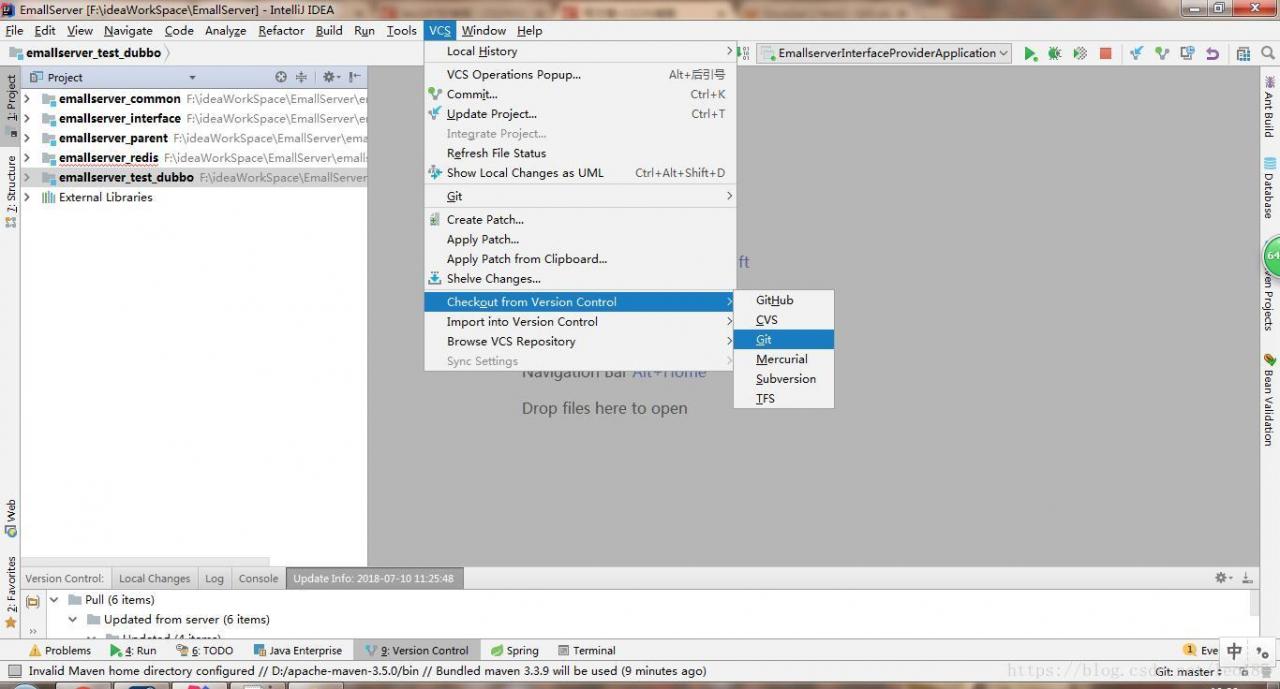The width and height of the screenshot is (1280, 689).
Task: Click Update Project... menu entry
Action: pos(579,114)
